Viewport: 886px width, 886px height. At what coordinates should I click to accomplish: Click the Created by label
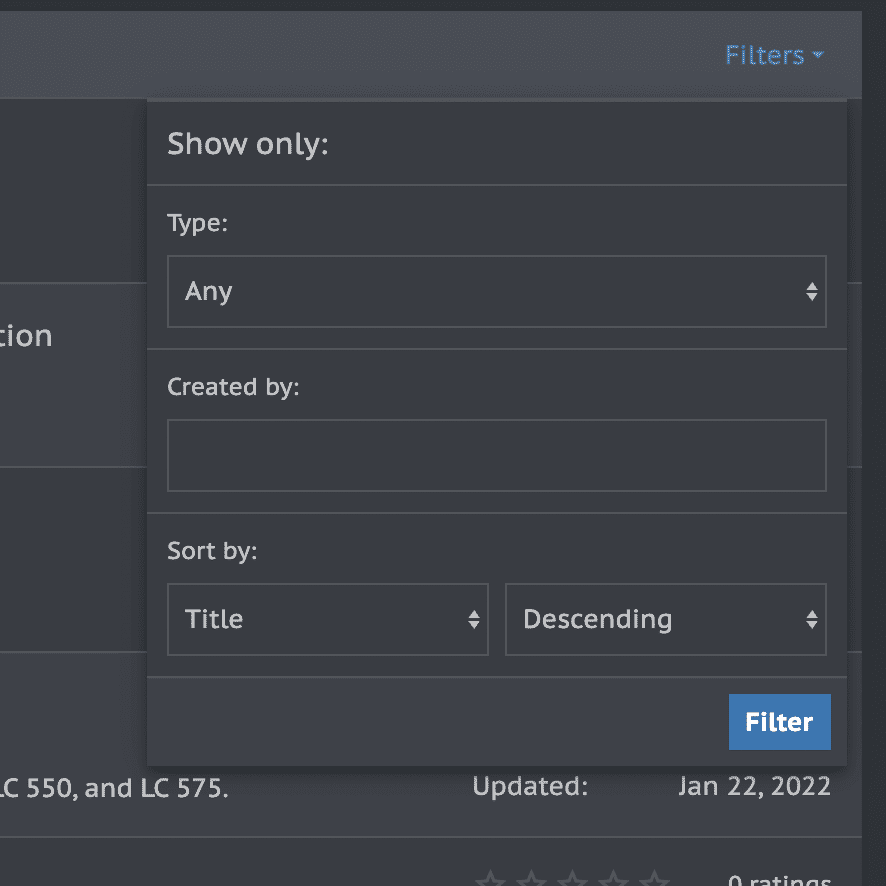pyautogui.click(x=233, y=387)
